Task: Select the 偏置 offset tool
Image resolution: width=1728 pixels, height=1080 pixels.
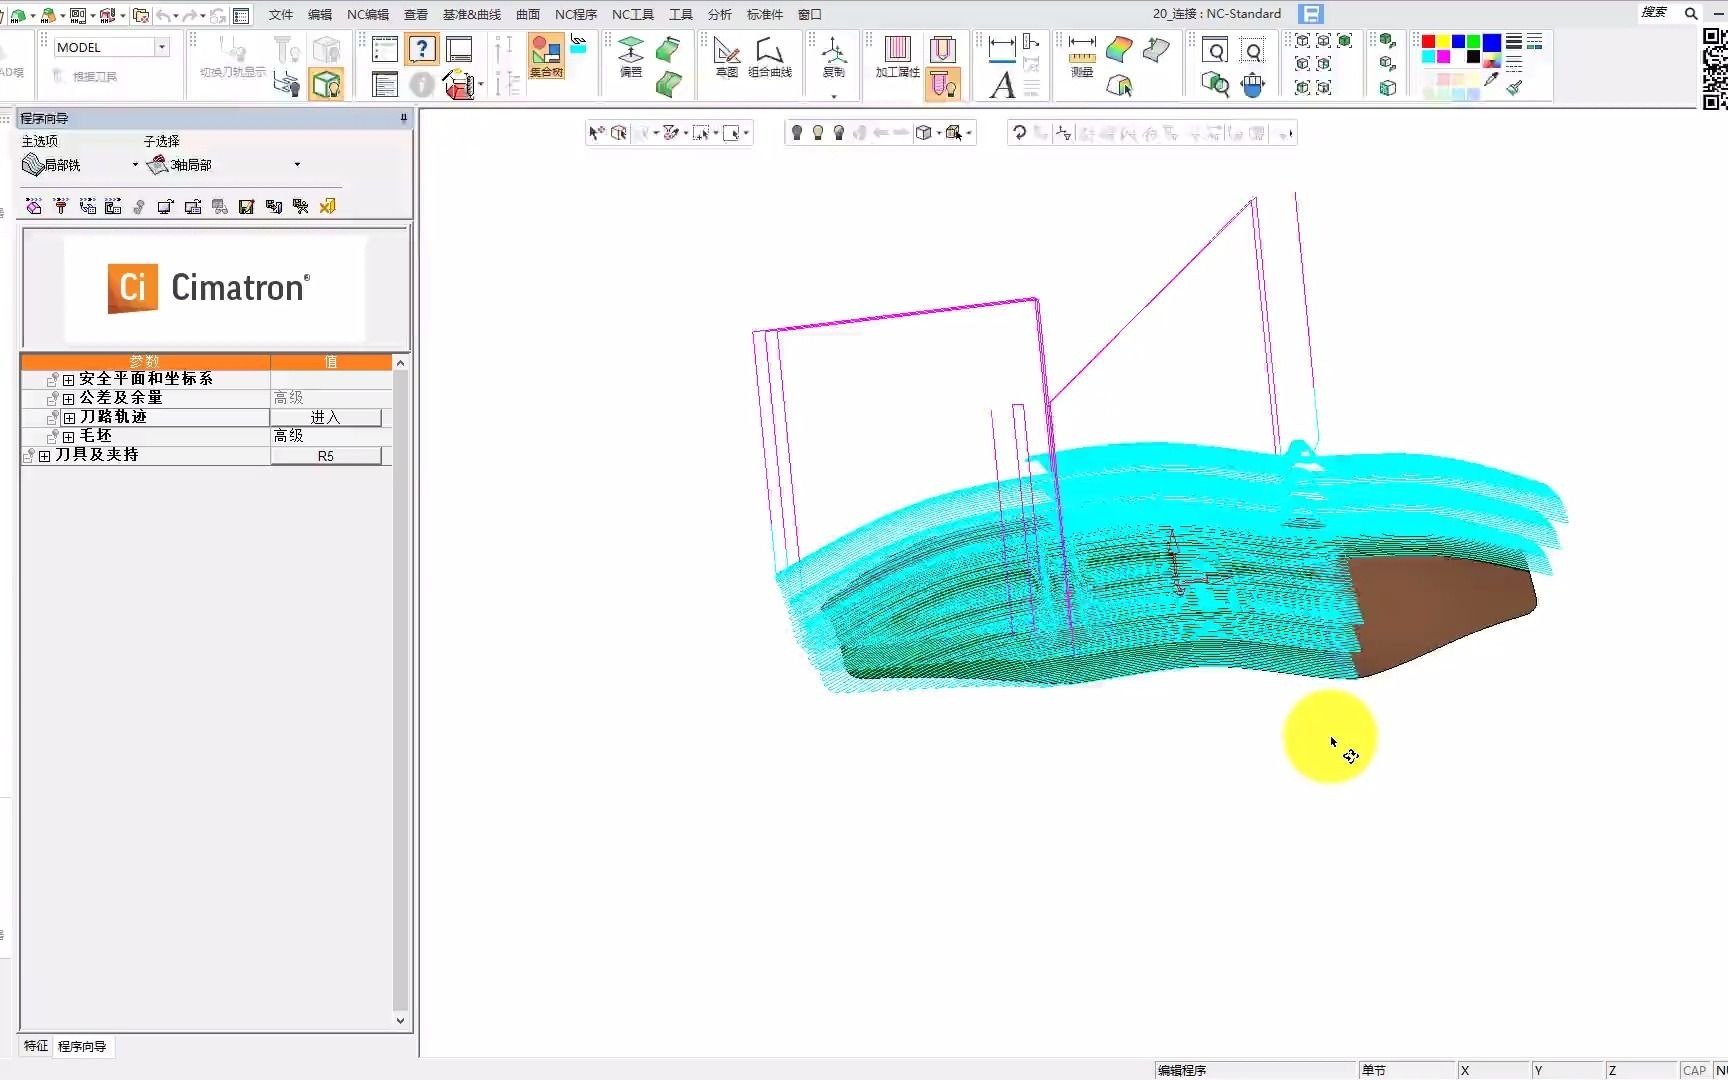Action: (631, 55)
